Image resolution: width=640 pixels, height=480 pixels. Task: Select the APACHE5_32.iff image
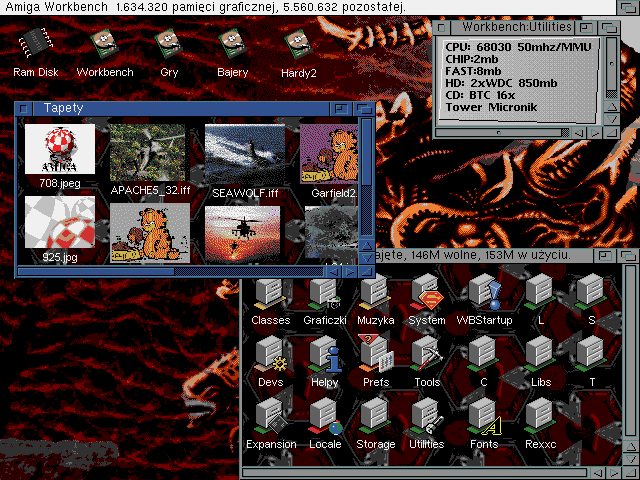pyautogui.click(x=147, y=153)
